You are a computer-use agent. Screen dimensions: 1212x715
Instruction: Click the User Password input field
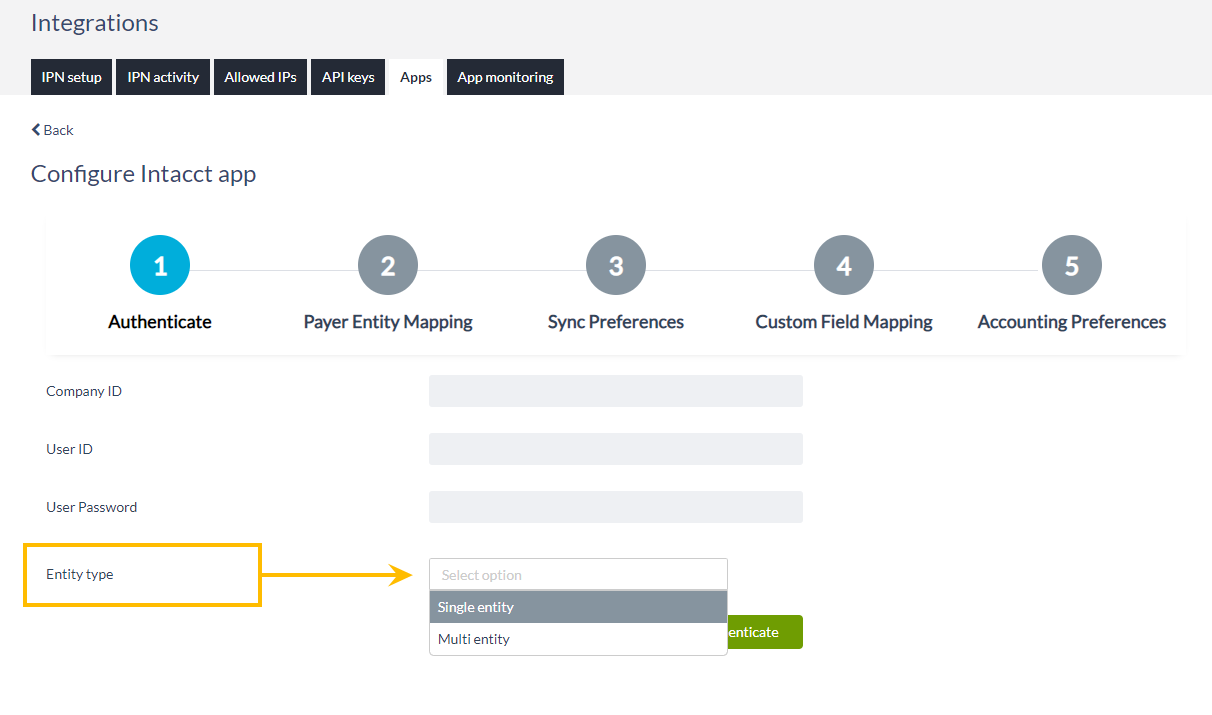point(615,507)
